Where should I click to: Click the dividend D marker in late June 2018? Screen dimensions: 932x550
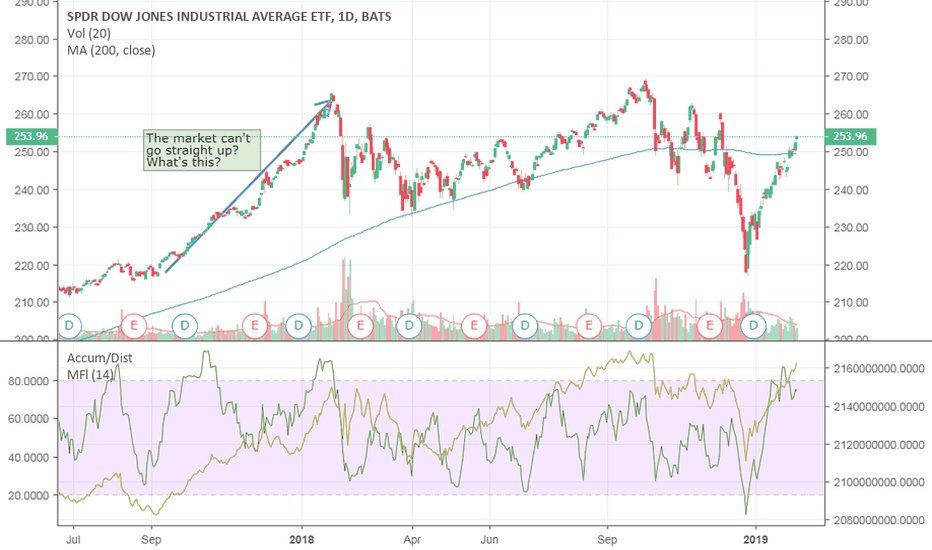525,326
